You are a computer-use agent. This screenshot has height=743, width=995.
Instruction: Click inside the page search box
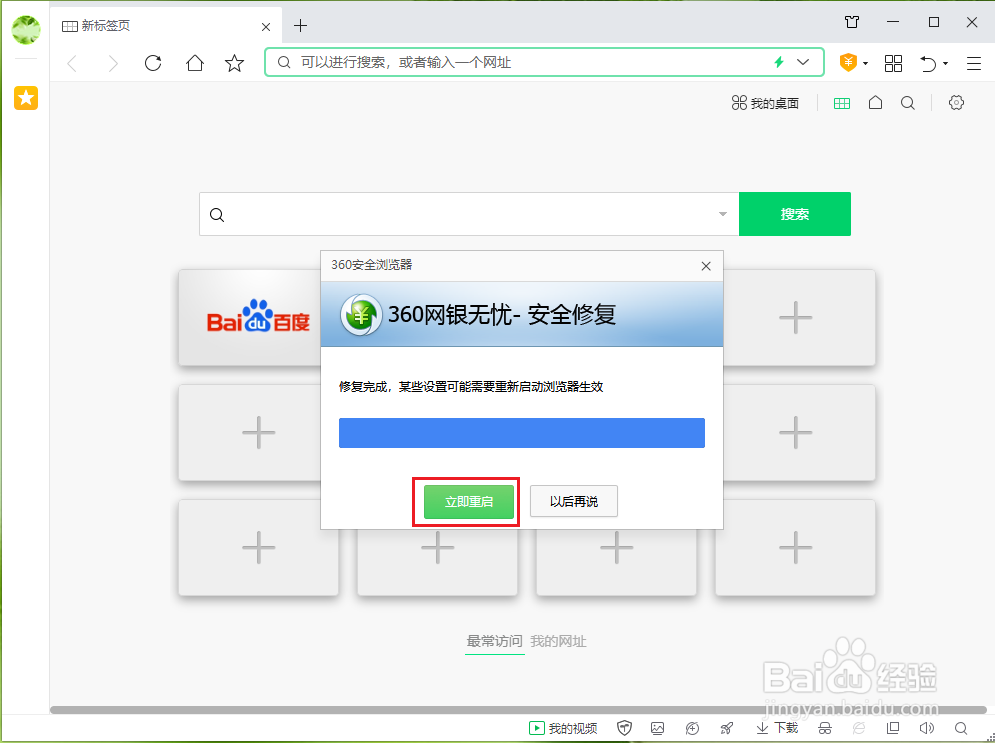click(x=470, y=214)
